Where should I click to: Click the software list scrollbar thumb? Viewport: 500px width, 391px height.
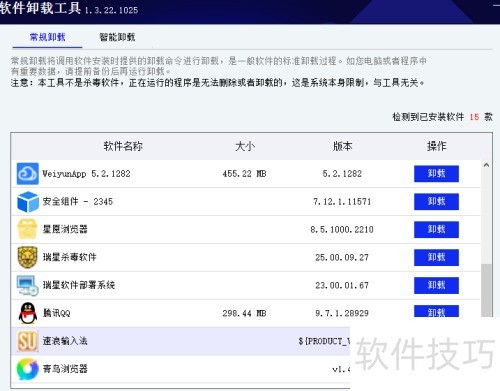click(487, 290)
